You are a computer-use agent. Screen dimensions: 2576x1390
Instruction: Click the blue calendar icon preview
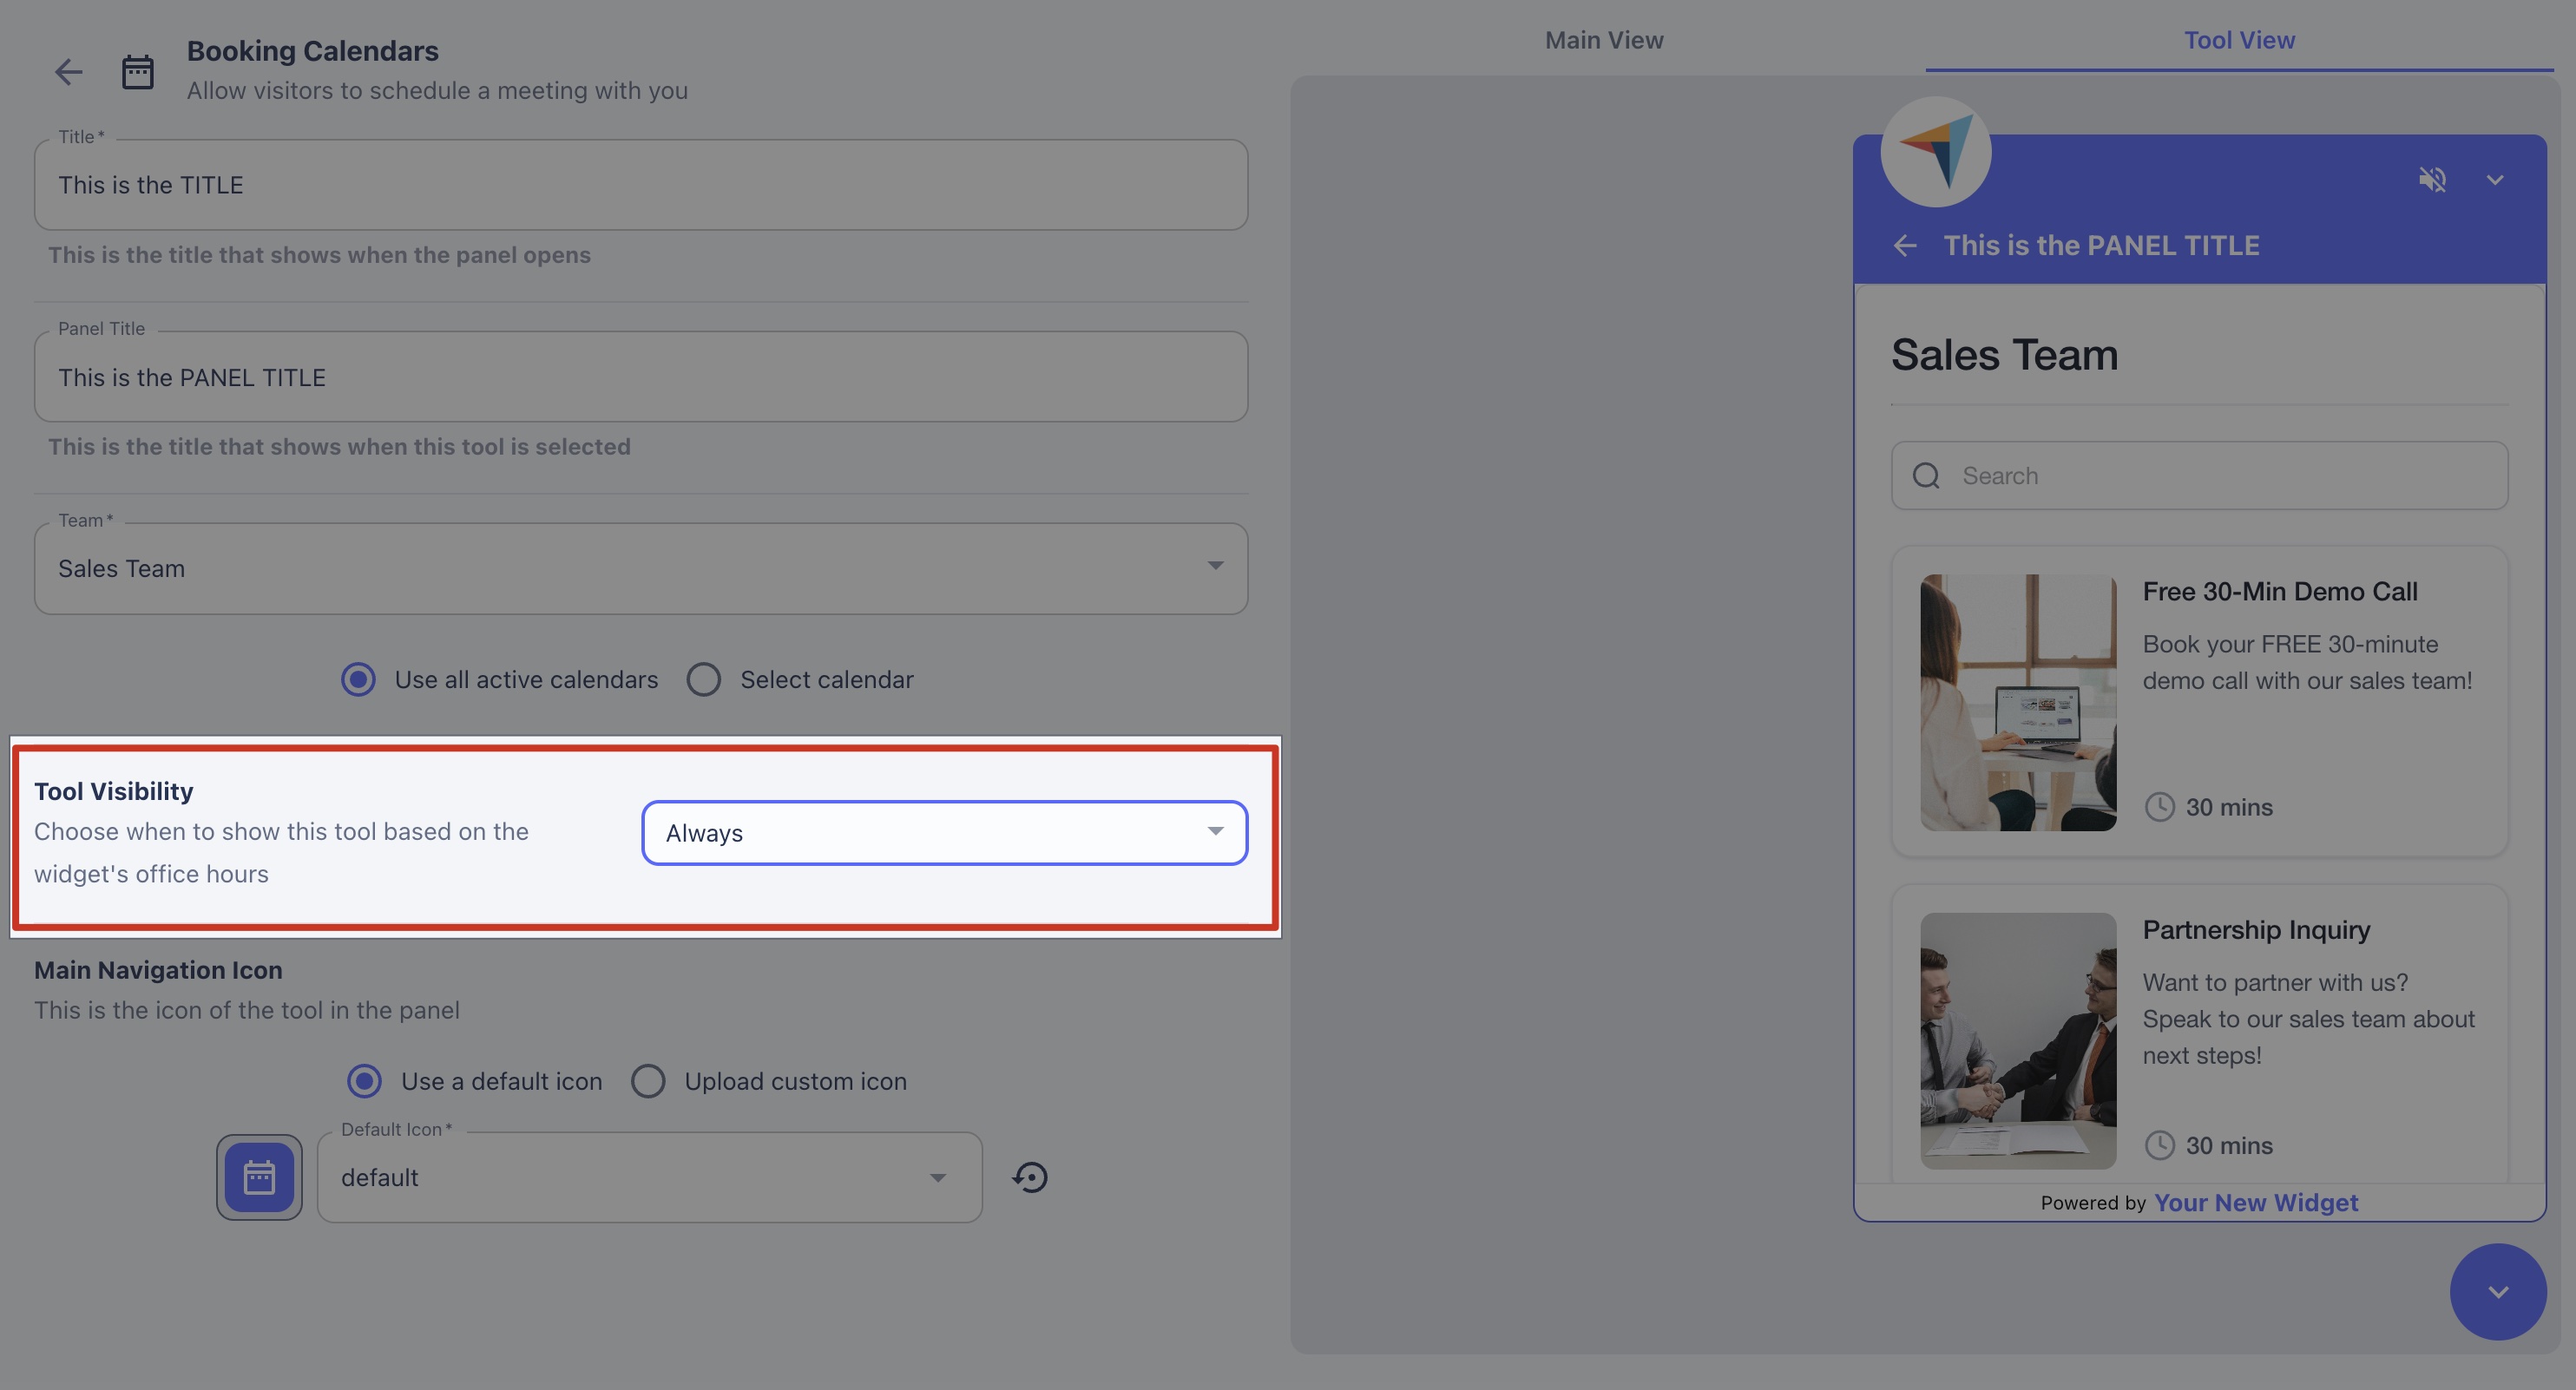(x=259, y=1177)
